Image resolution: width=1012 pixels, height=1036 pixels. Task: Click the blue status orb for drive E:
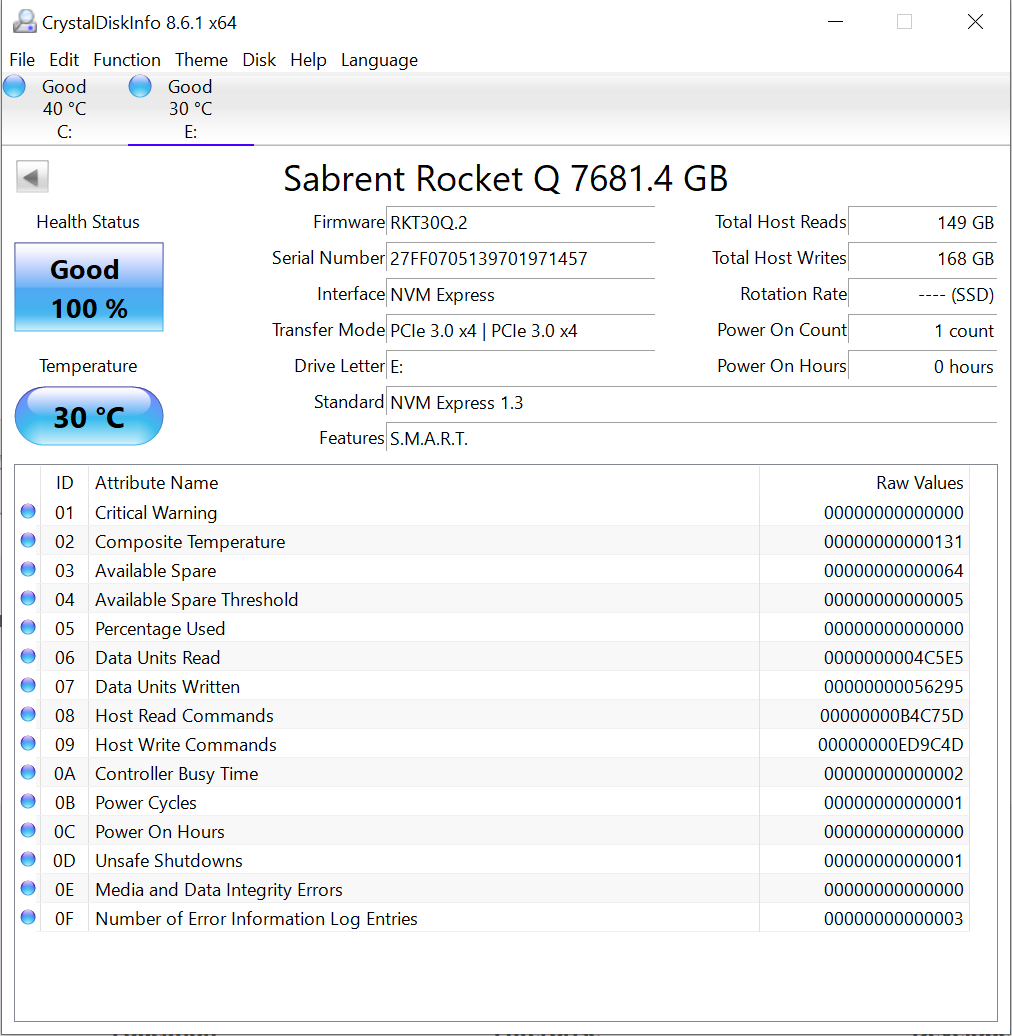pyautogui.click(x=141, y=87)
